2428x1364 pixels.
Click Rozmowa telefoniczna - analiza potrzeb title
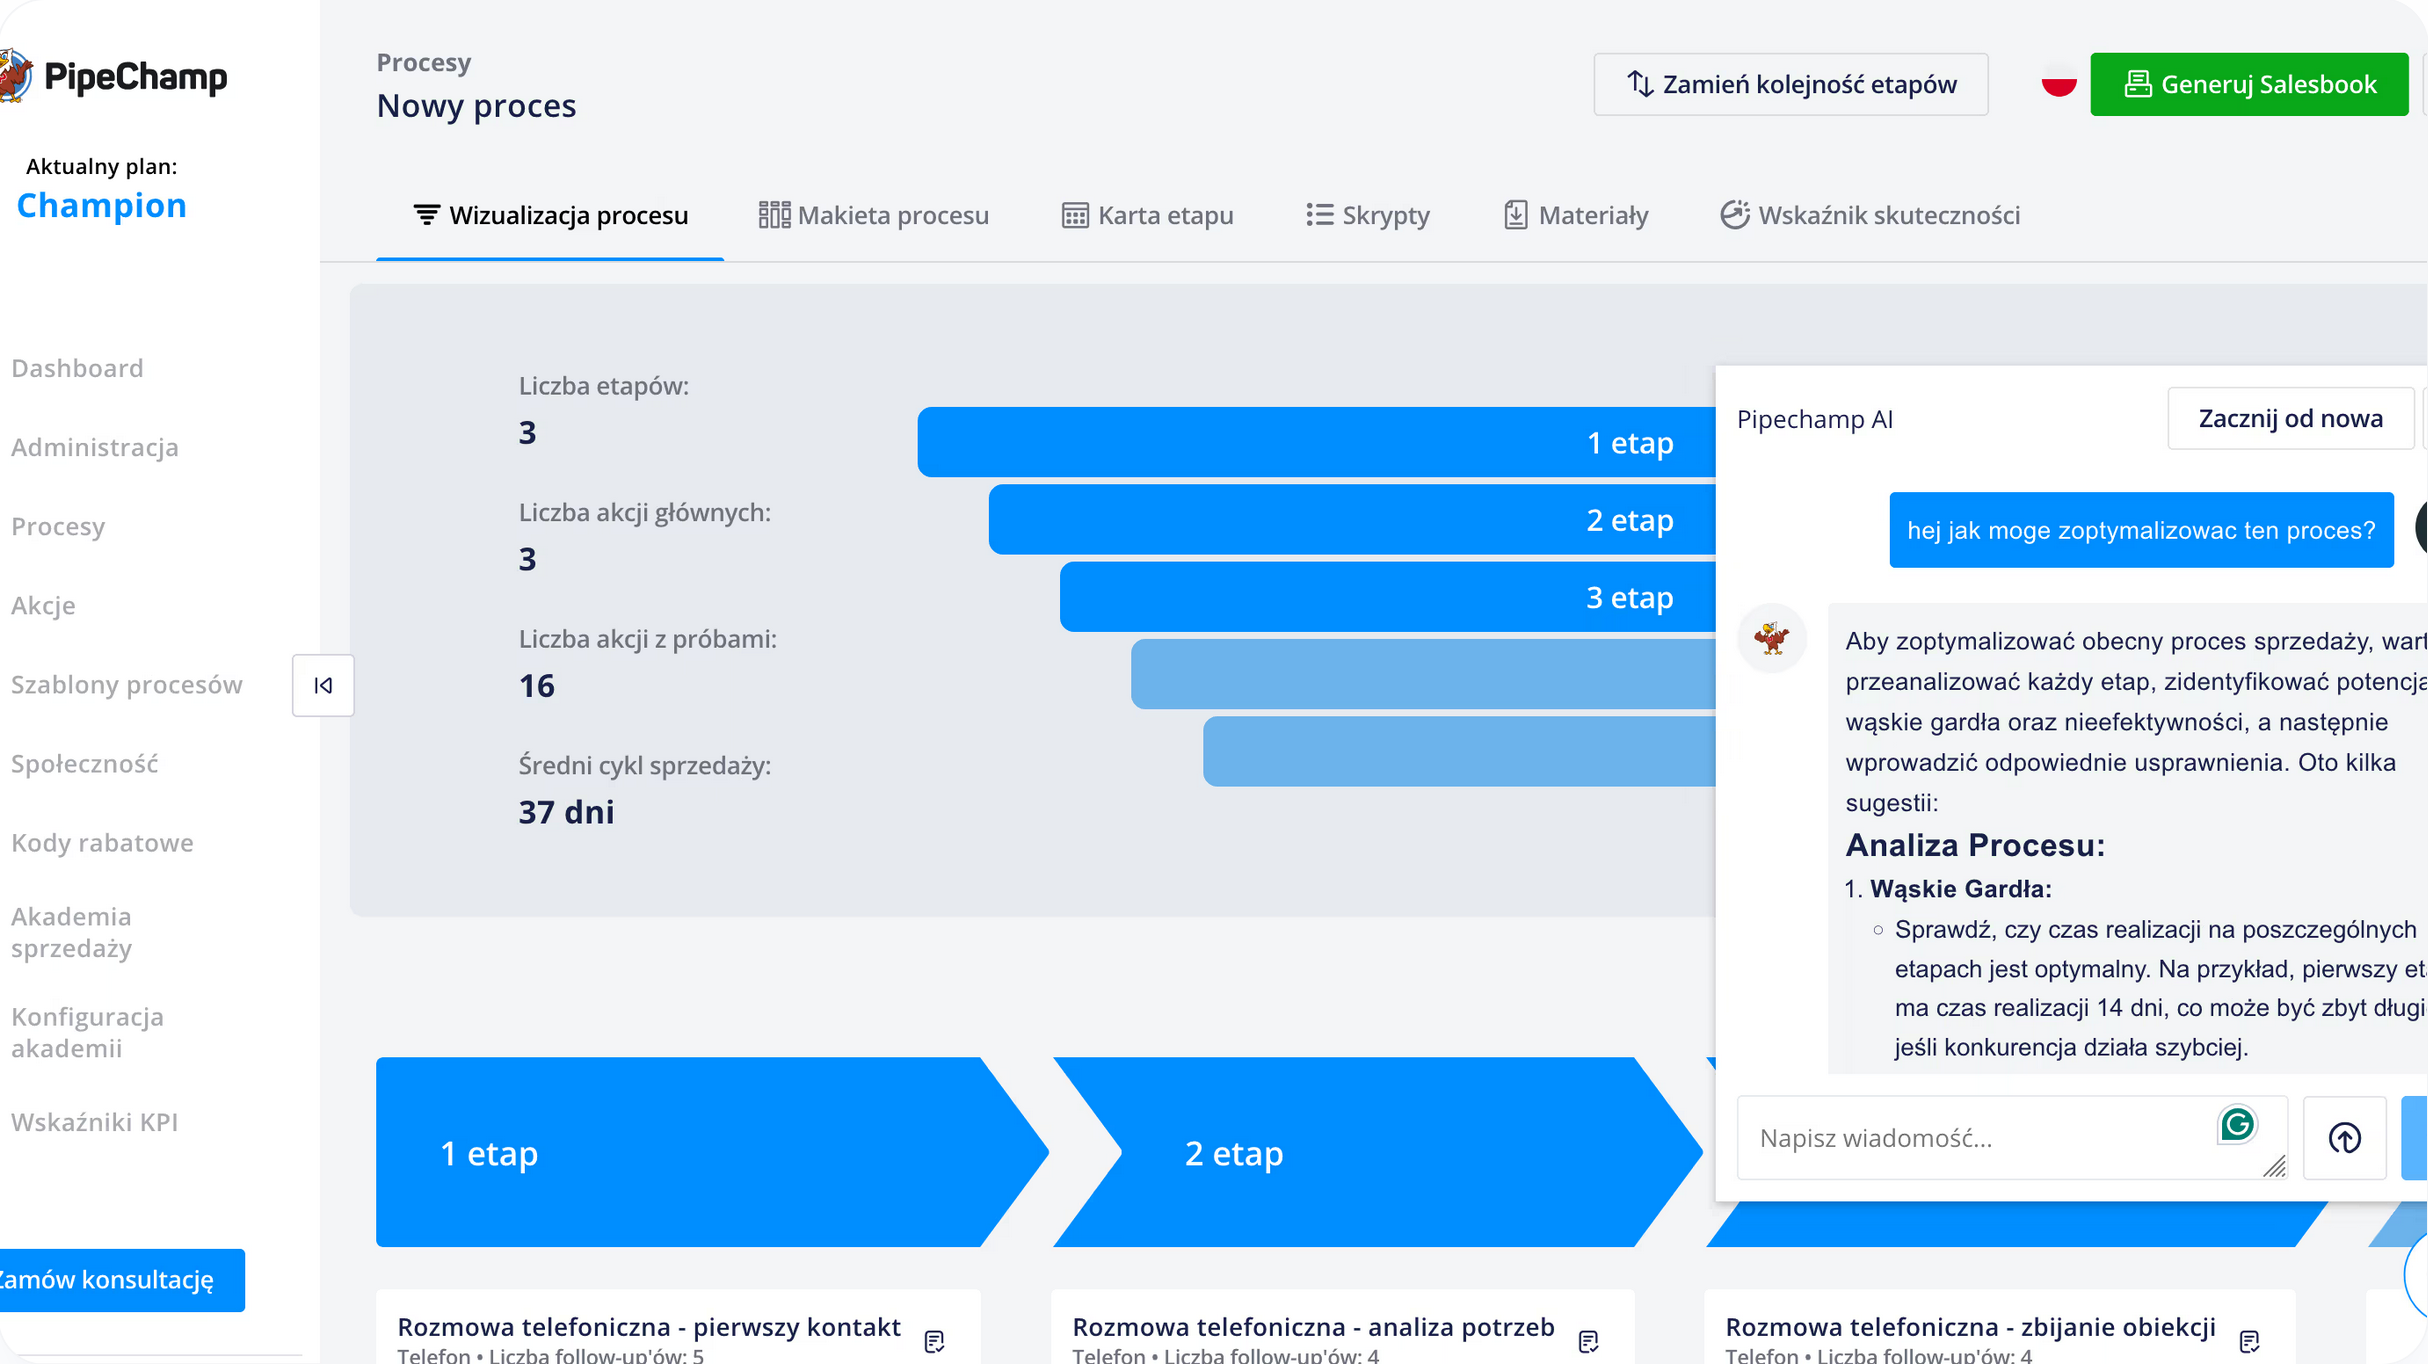1313,1327
